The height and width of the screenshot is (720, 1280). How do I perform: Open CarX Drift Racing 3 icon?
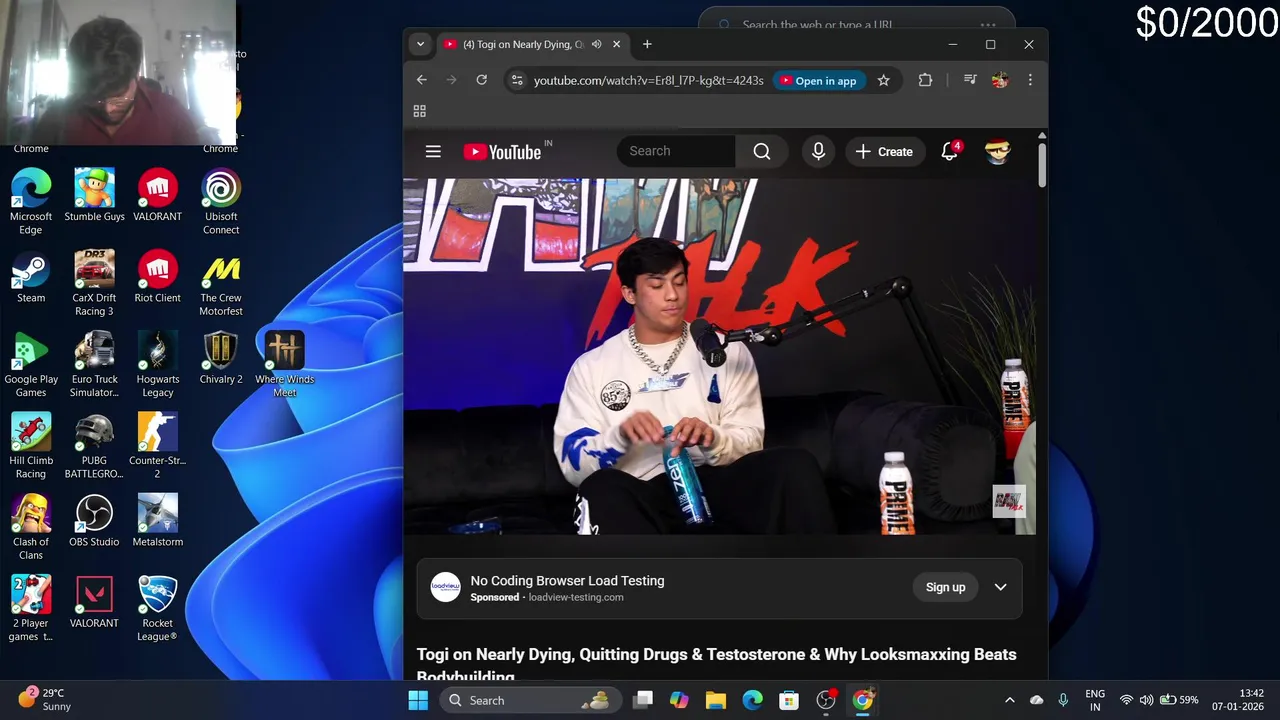point(94,284)
